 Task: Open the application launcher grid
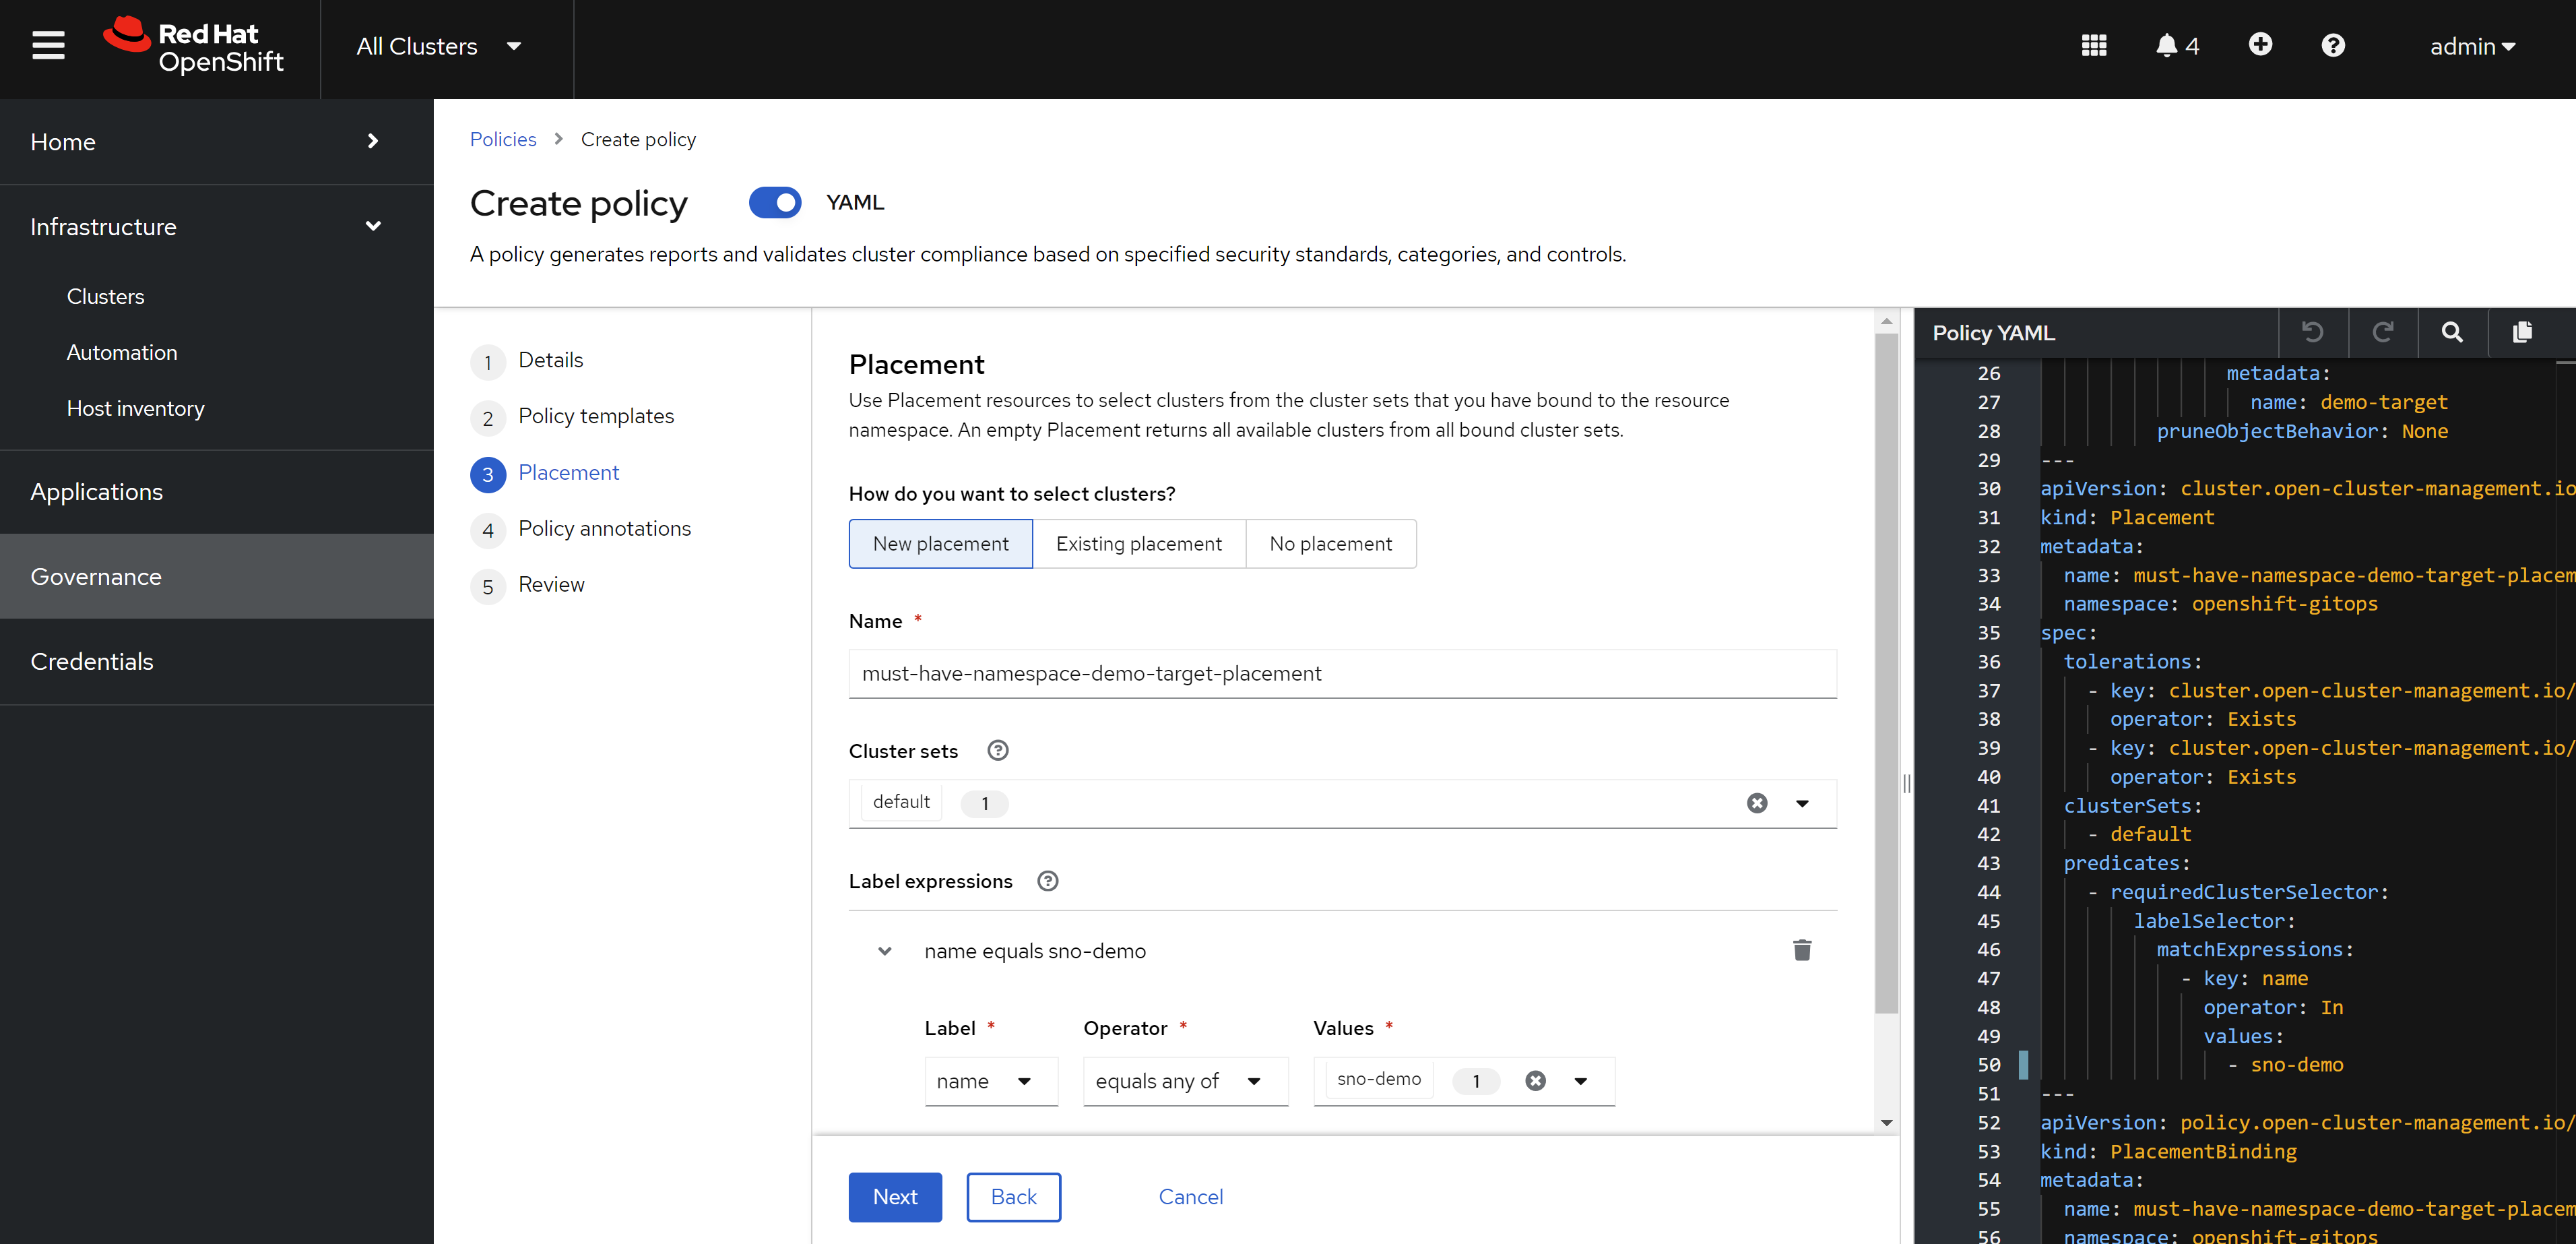pos(2093,46)
